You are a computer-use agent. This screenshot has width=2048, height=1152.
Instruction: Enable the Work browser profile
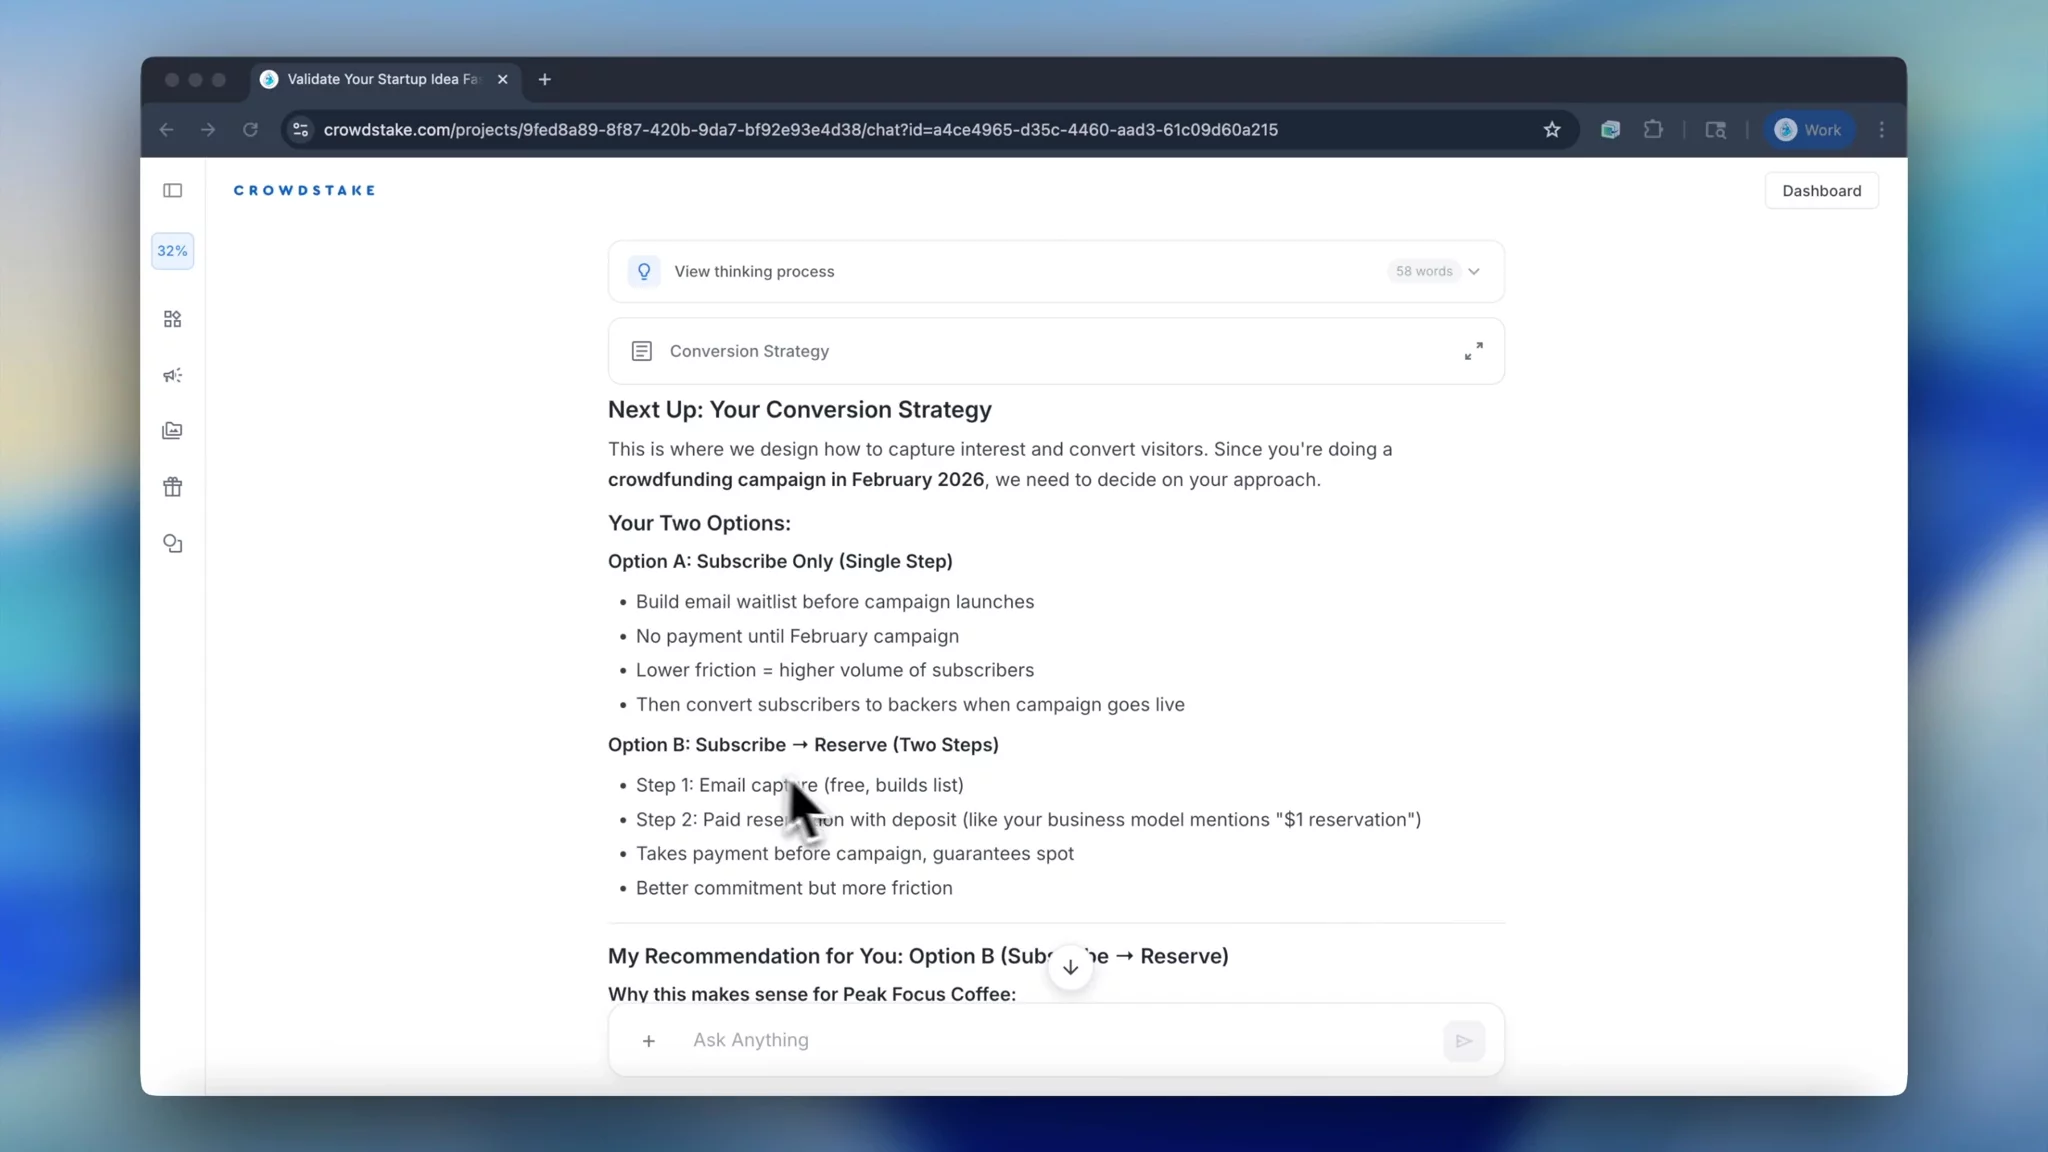click(x=1809, y=129)
